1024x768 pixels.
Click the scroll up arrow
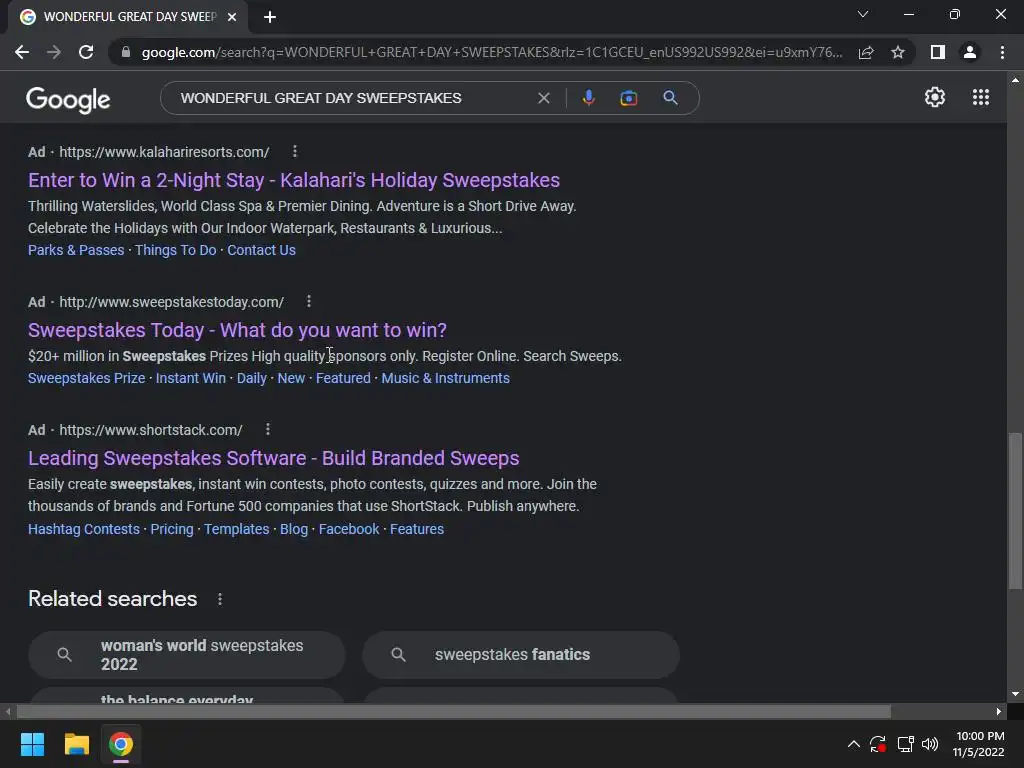pyautogui.click(x=1015, y=80)
